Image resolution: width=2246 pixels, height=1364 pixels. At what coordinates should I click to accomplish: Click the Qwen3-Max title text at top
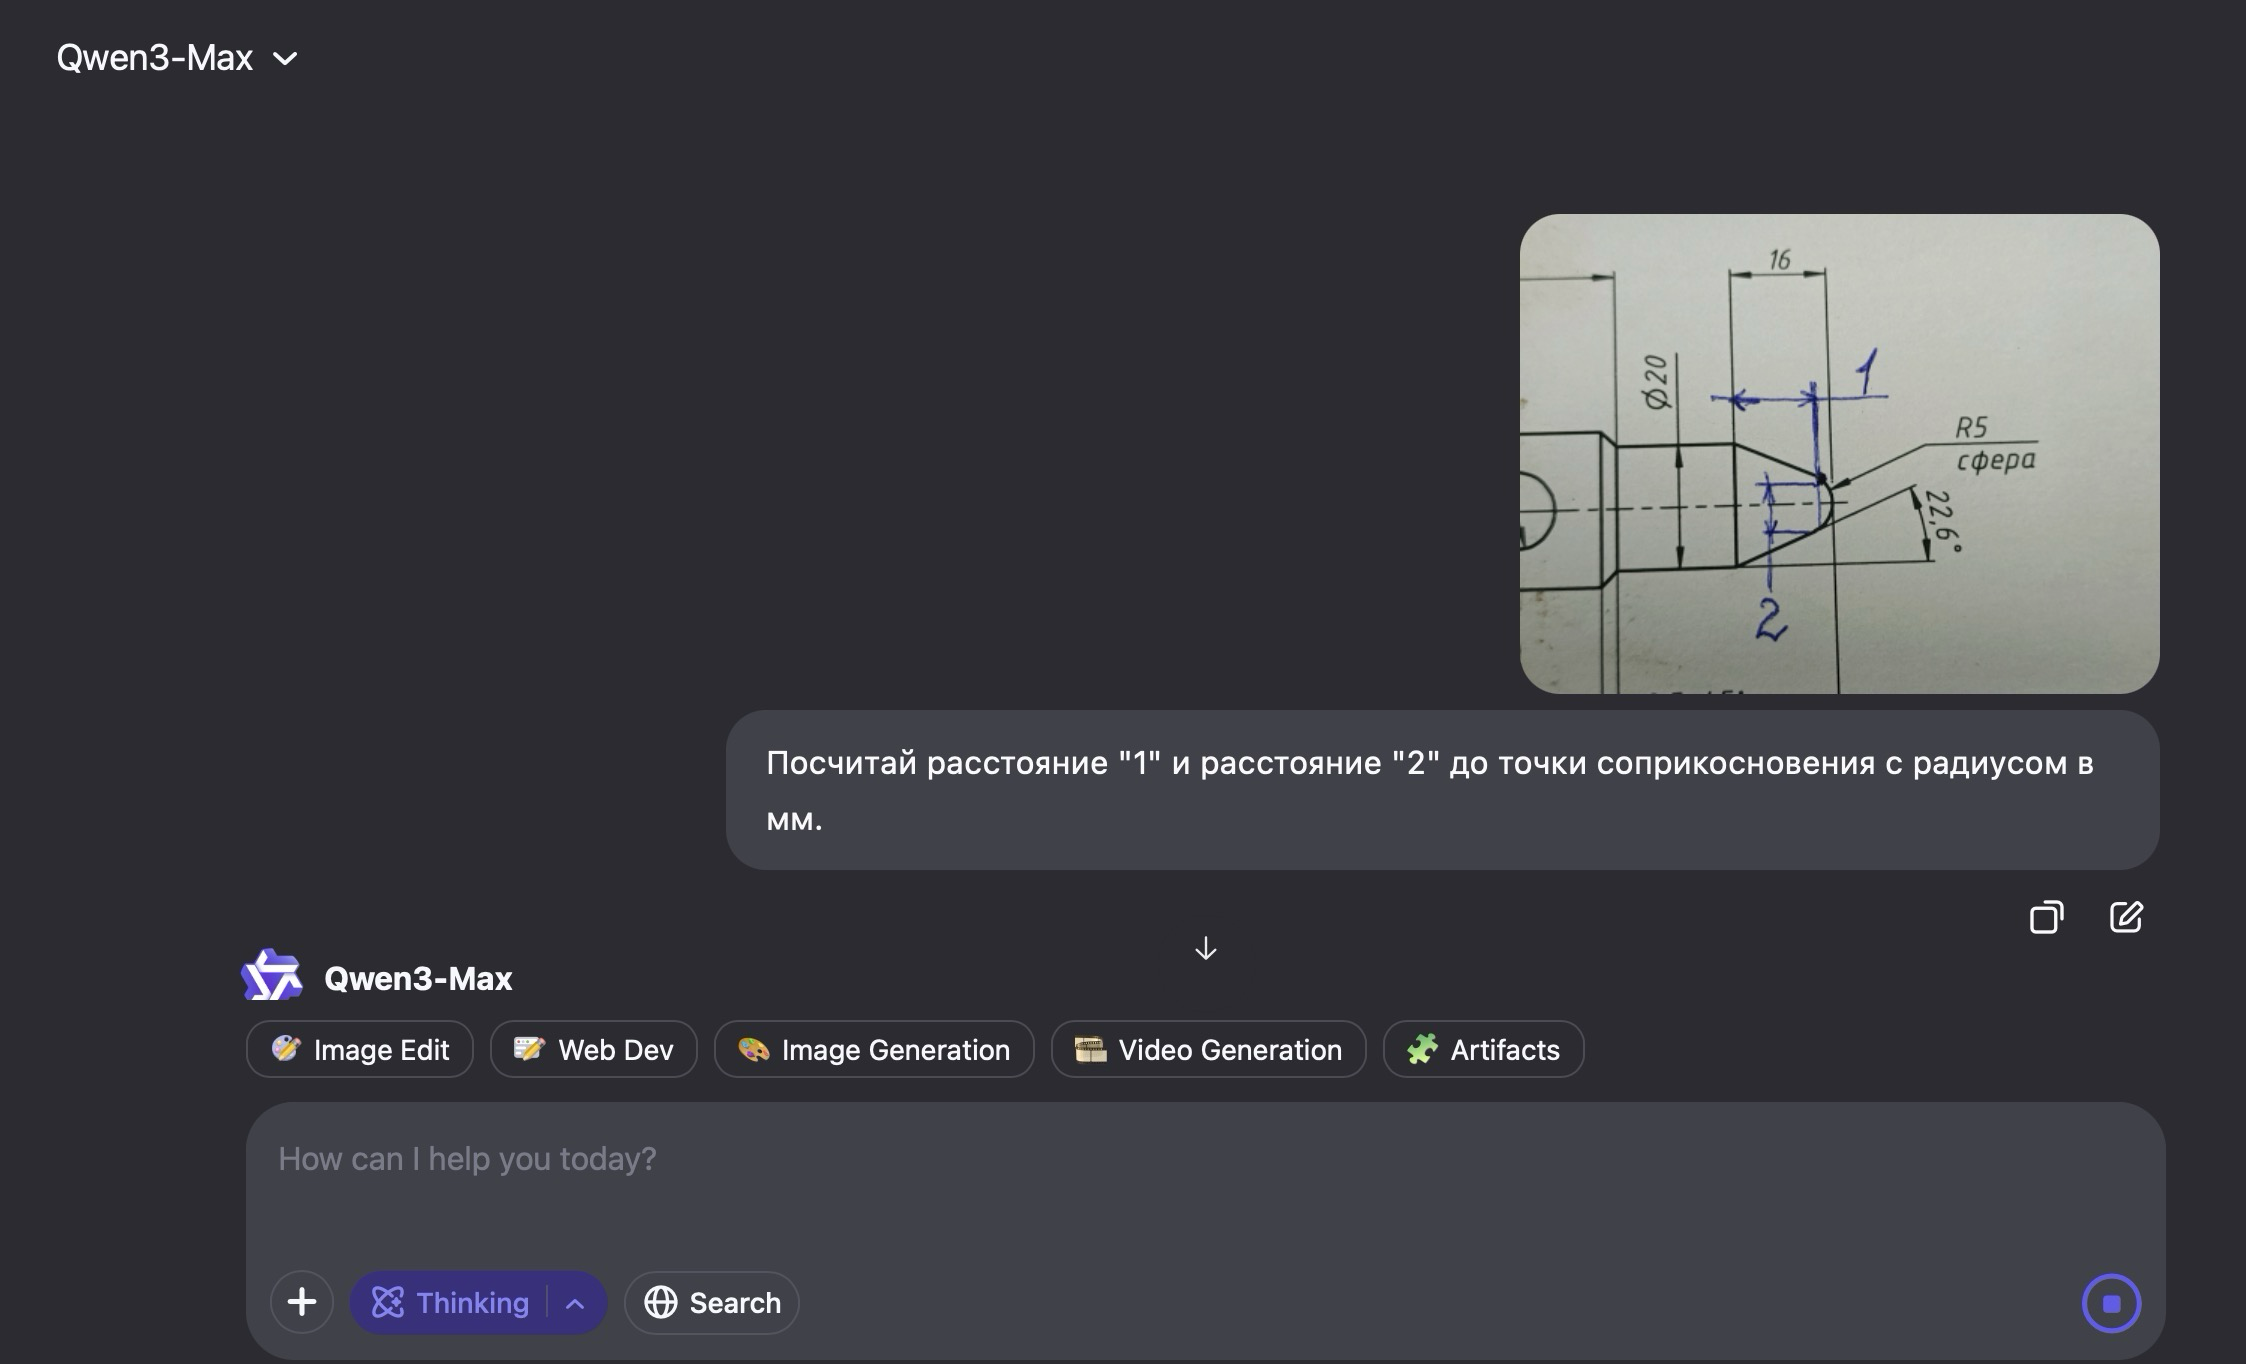[x=155, y=58]
